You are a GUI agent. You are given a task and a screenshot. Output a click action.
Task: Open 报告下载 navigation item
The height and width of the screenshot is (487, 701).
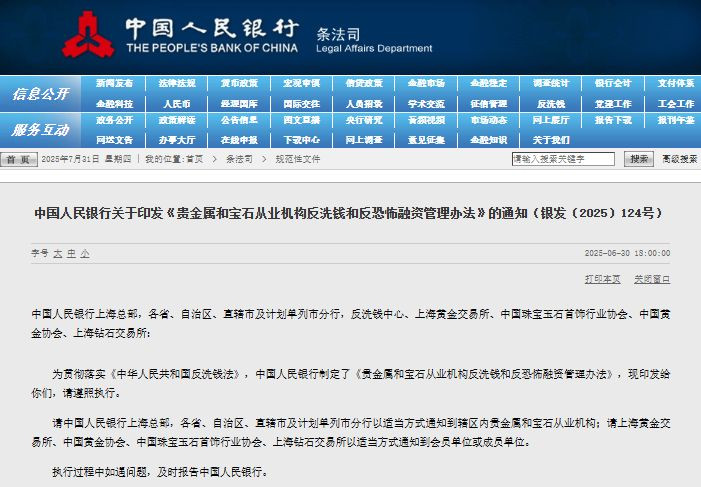[613, 120]
